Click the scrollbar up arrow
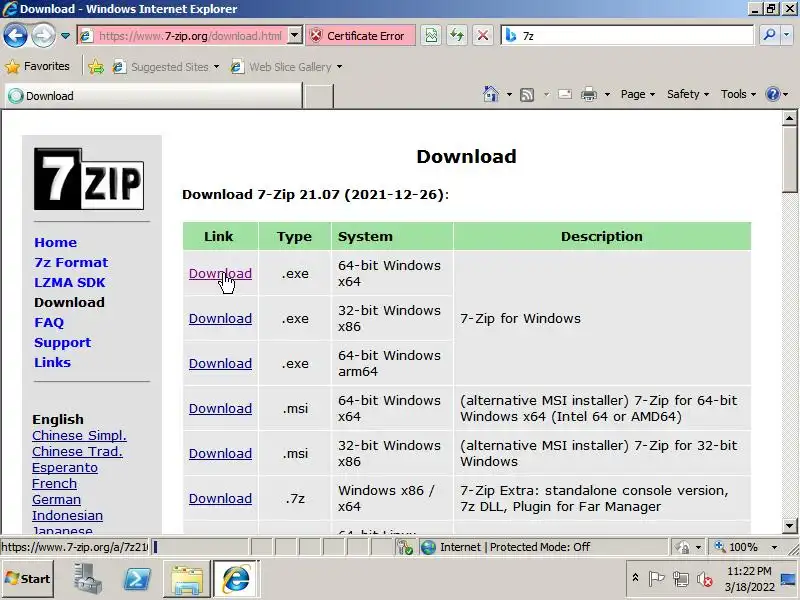 tap(789, 118)
